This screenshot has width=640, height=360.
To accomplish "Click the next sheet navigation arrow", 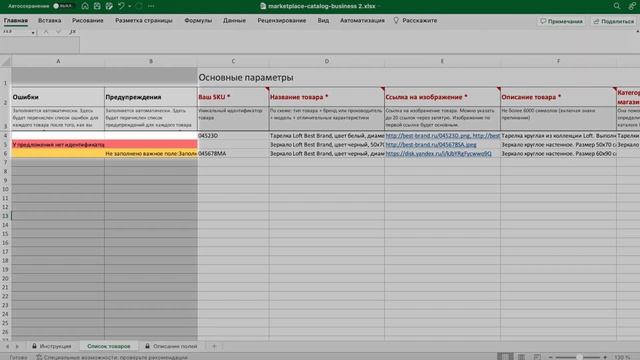I will [17, 346].
